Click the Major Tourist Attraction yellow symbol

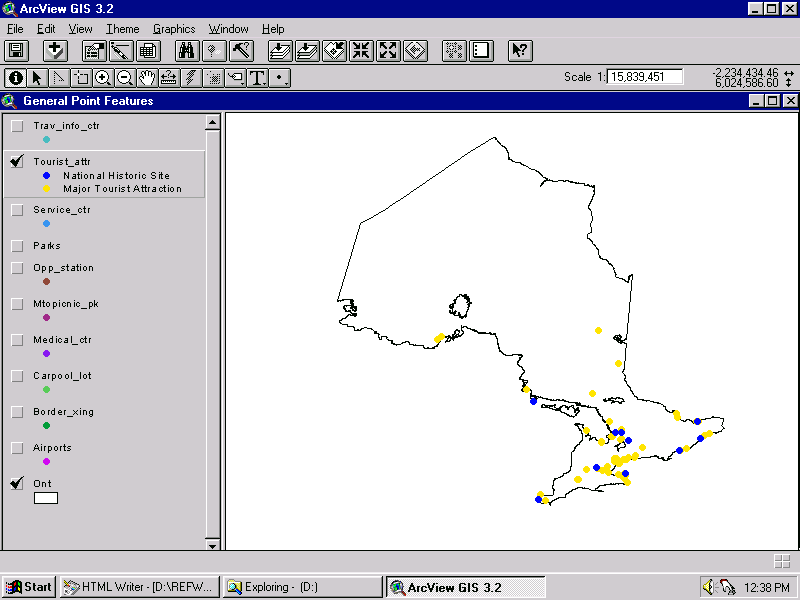46,189
